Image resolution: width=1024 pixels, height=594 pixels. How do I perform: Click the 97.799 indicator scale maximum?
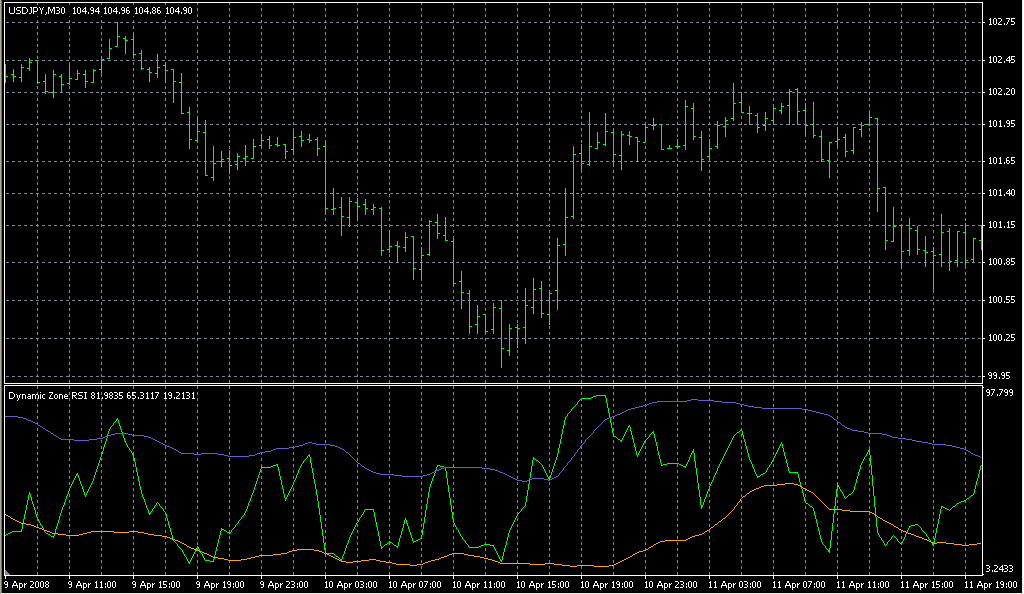click(x=1000, y=393)
